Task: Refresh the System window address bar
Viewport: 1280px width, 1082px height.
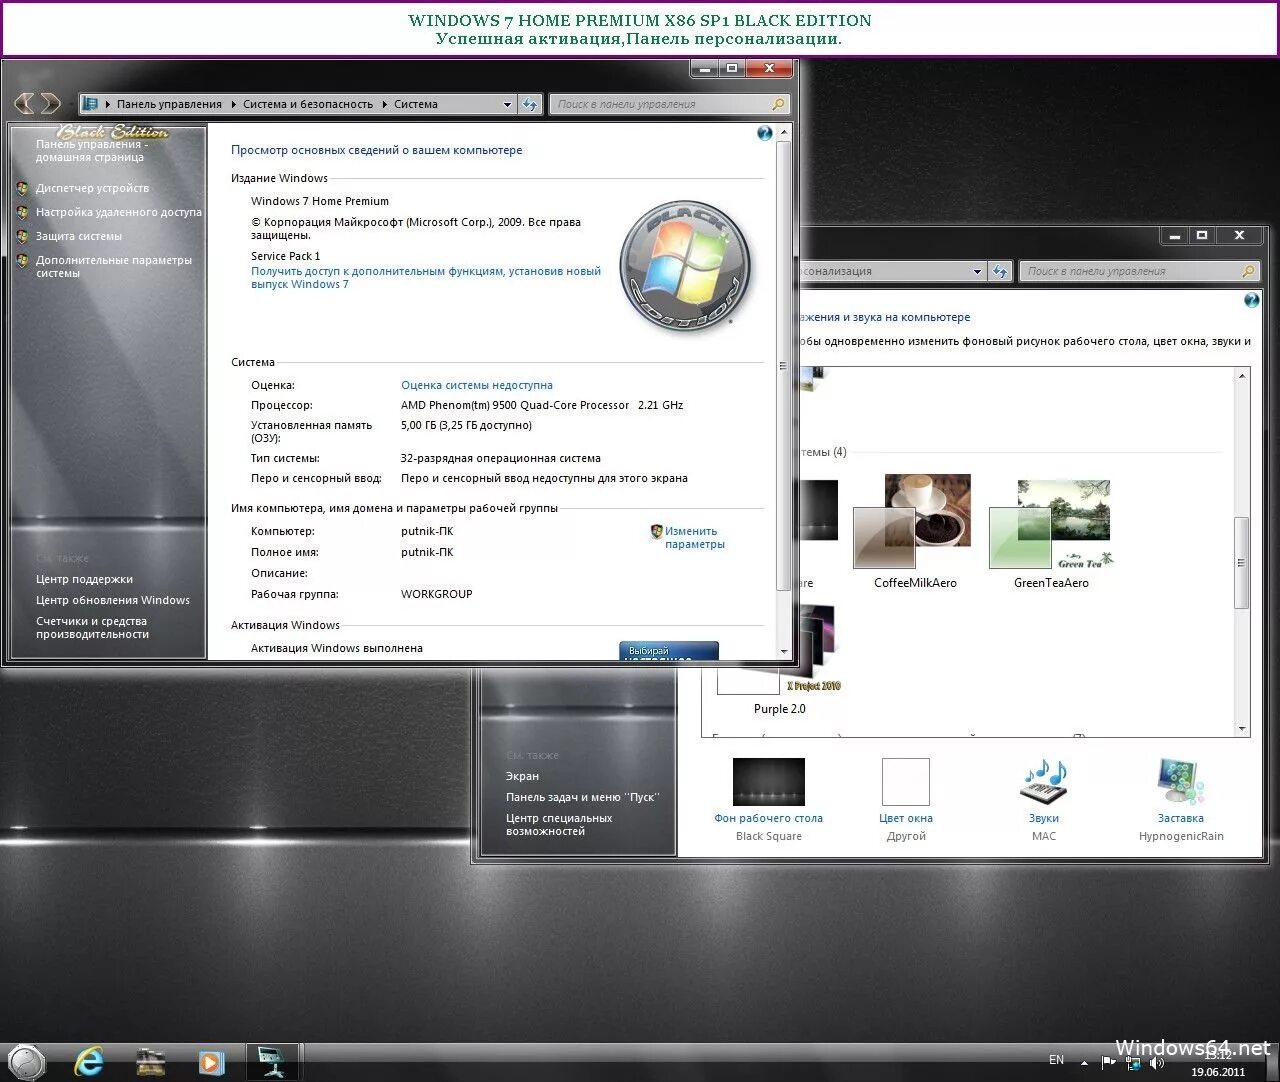Action: click(x=530, y=104)
